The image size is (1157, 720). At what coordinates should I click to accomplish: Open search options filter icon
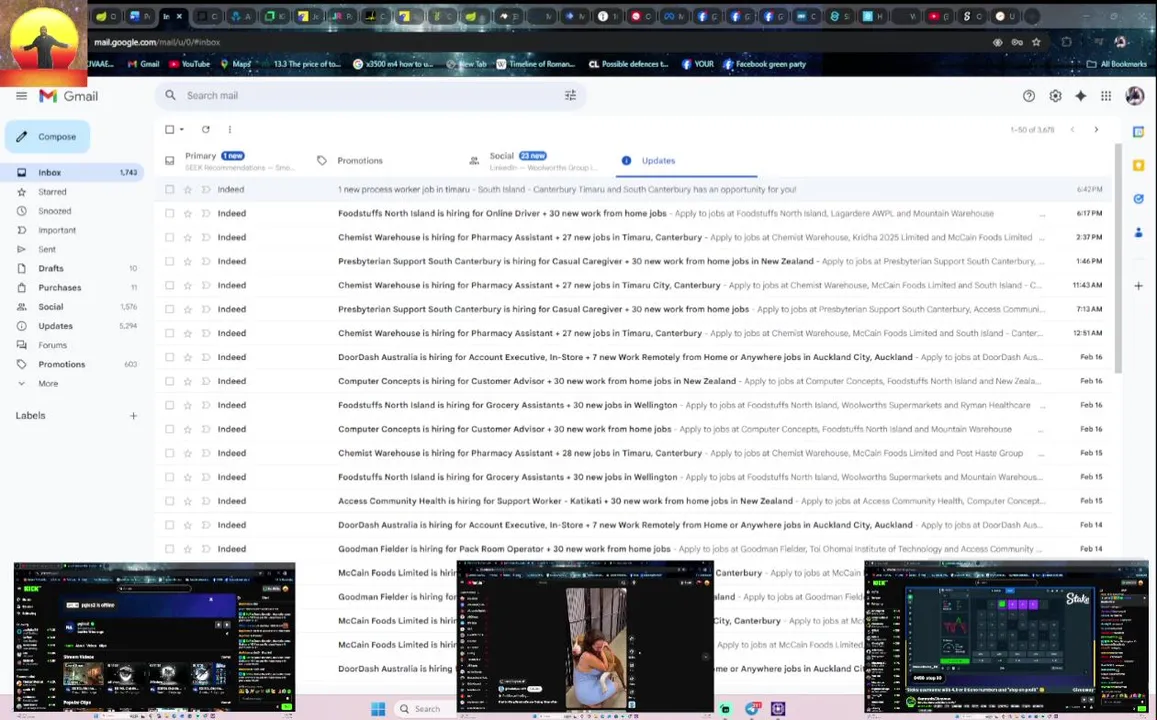(570, 95)
